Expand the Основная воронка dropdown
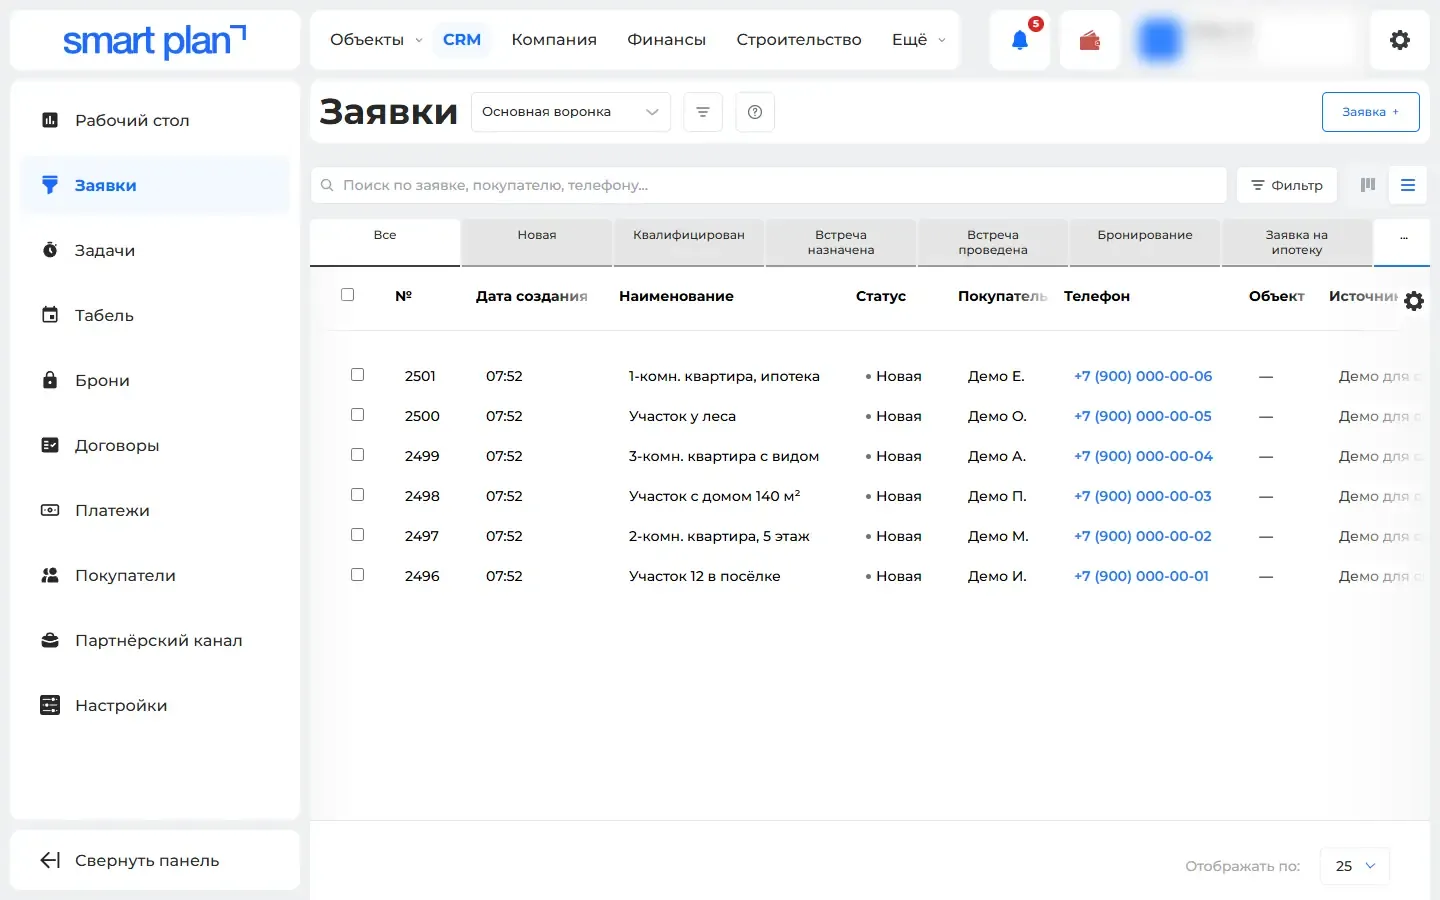 point(571,112)
